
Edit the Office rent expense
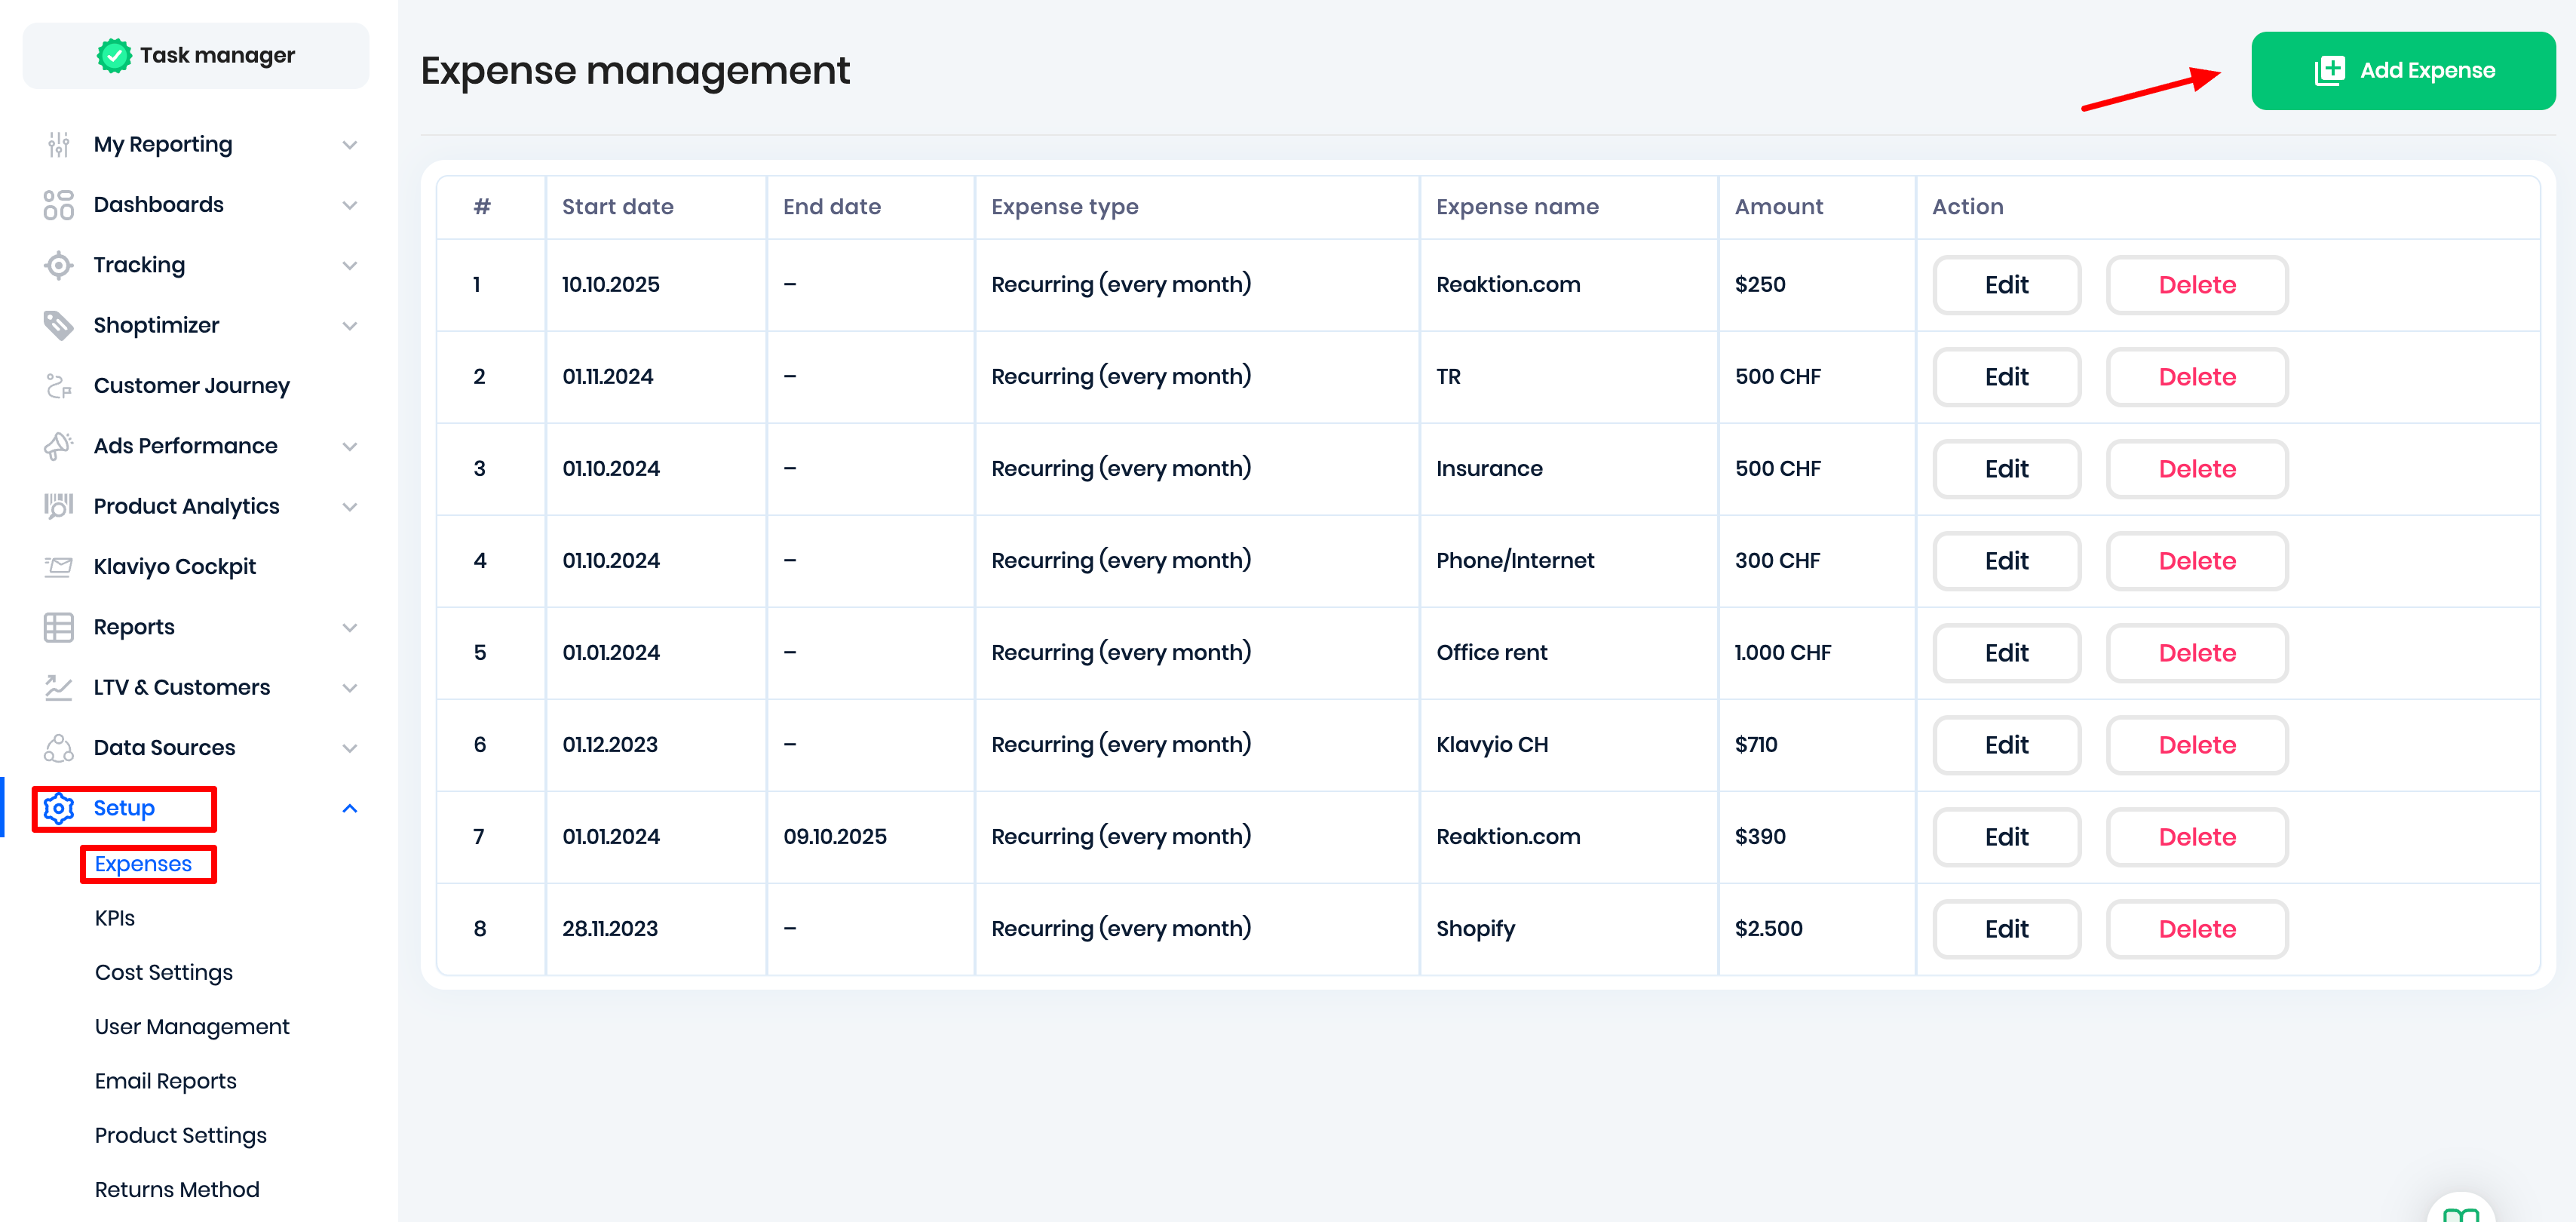2006,653
